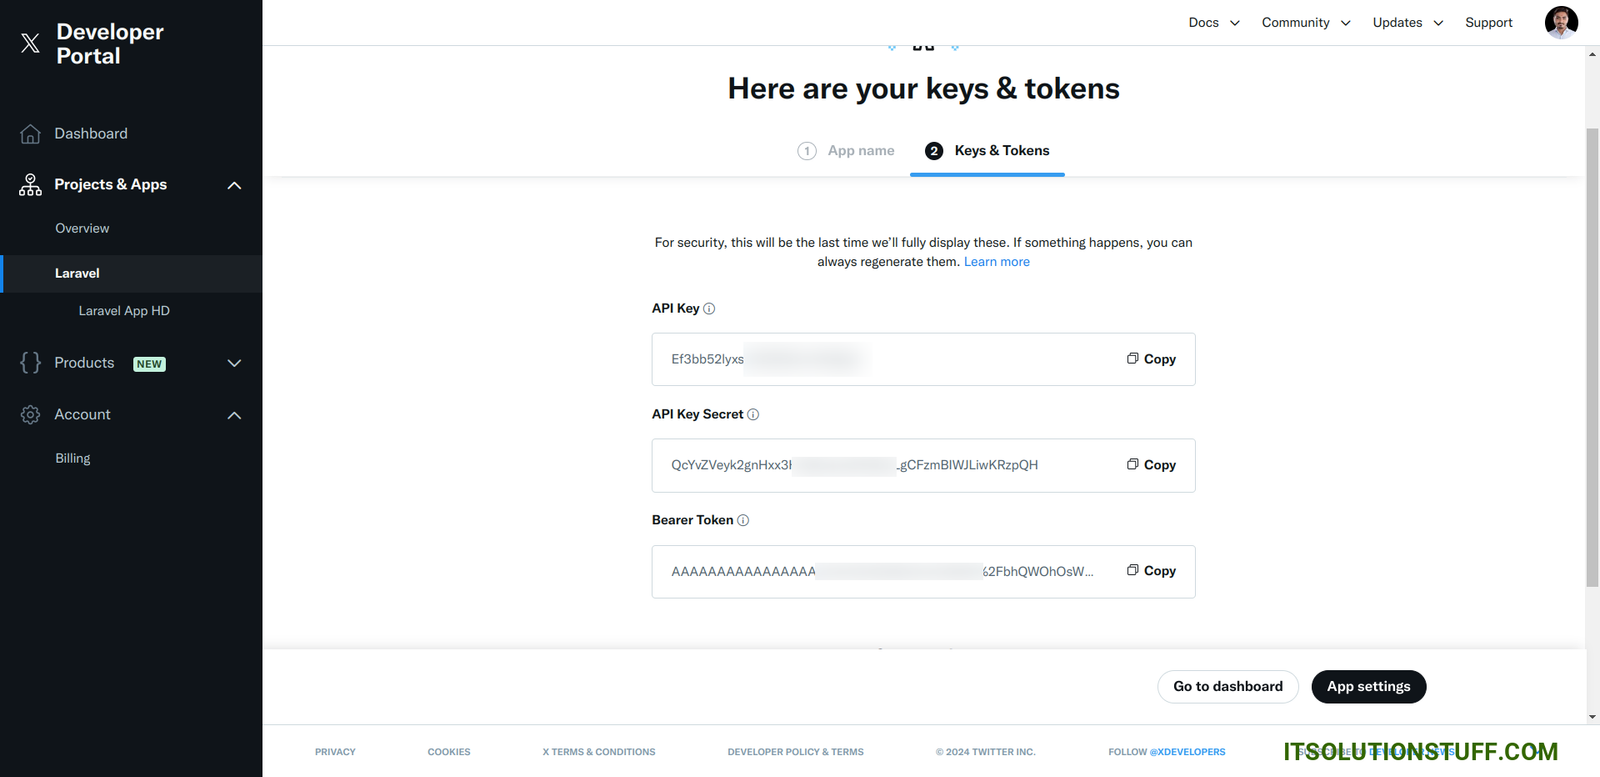This screenshot has height=777, width=1600.
Task: Click the Projects & Apps hierarchy icon
Action: [31, 185]
